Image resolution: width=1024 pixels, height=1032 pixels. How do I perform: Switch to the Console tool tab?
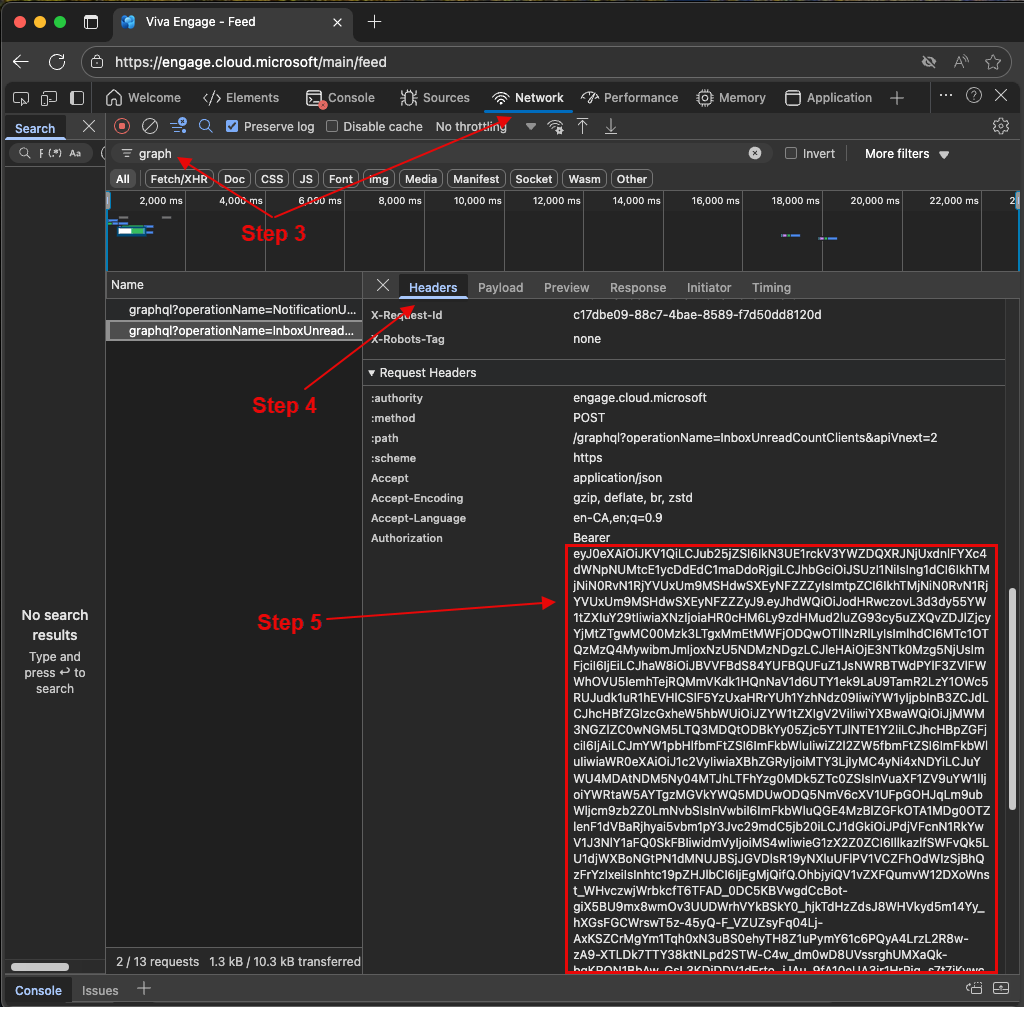pos(340,98)
